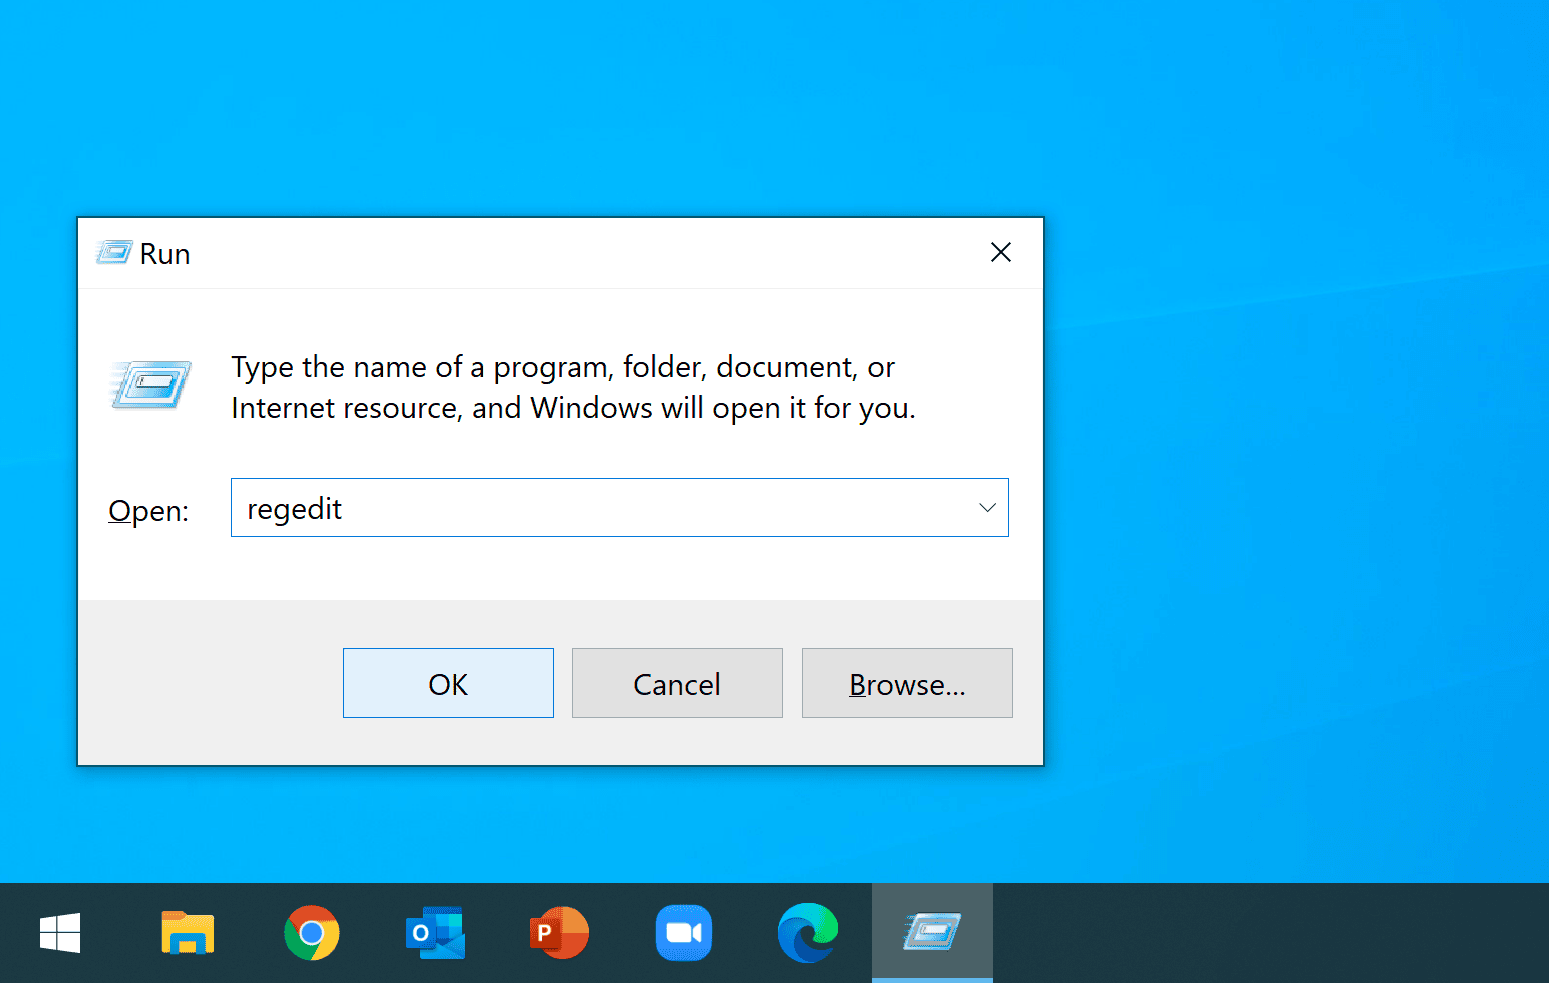Launch Microsoft Edge from the taskbar
The height and width of the screenshot is (983, 1549).
tap(808, 932)
